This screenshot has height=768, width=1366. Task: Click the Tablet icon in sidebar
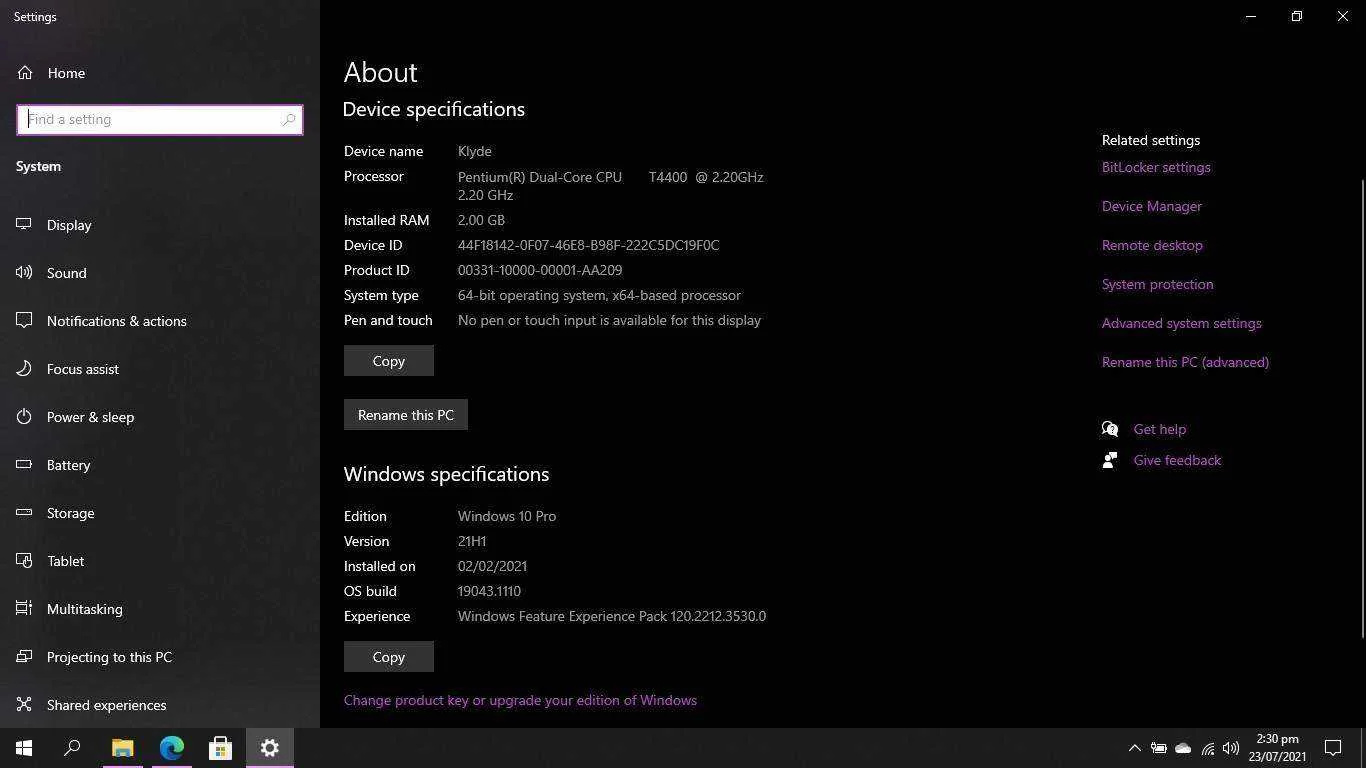point(24,561)
